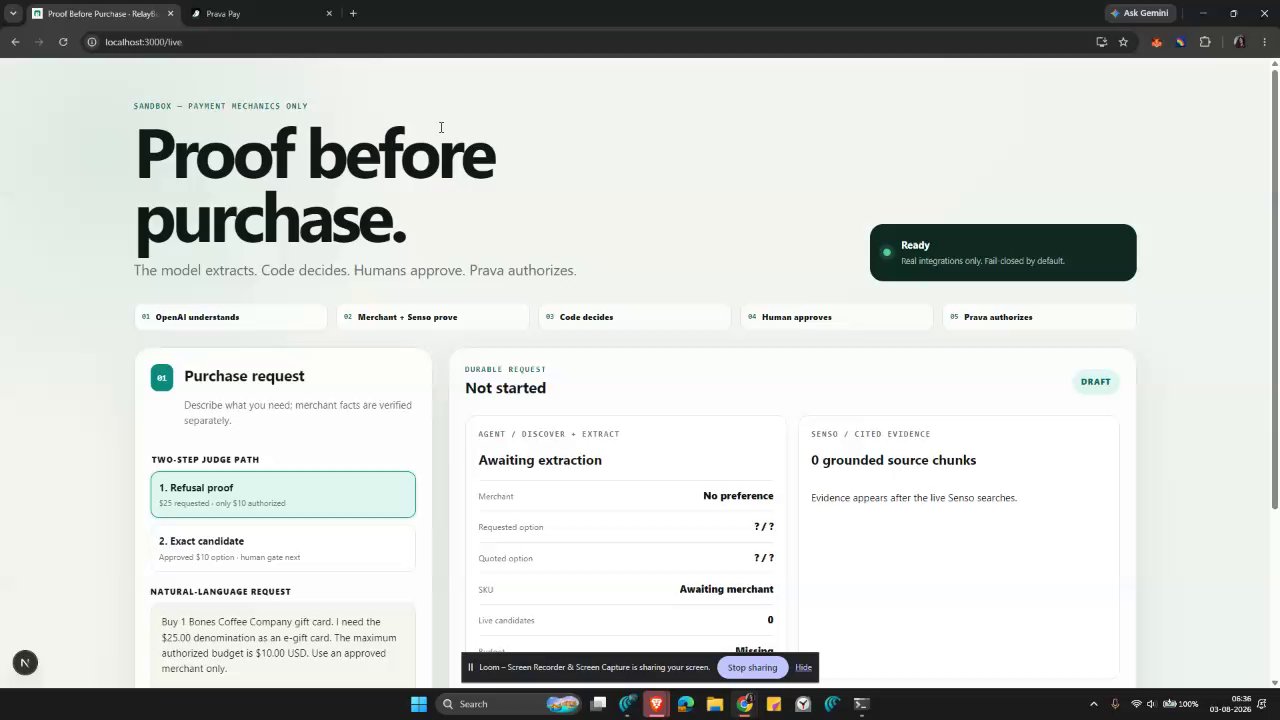
Task: Select the Proof Before Purchase tab
Action: [102, 14]
